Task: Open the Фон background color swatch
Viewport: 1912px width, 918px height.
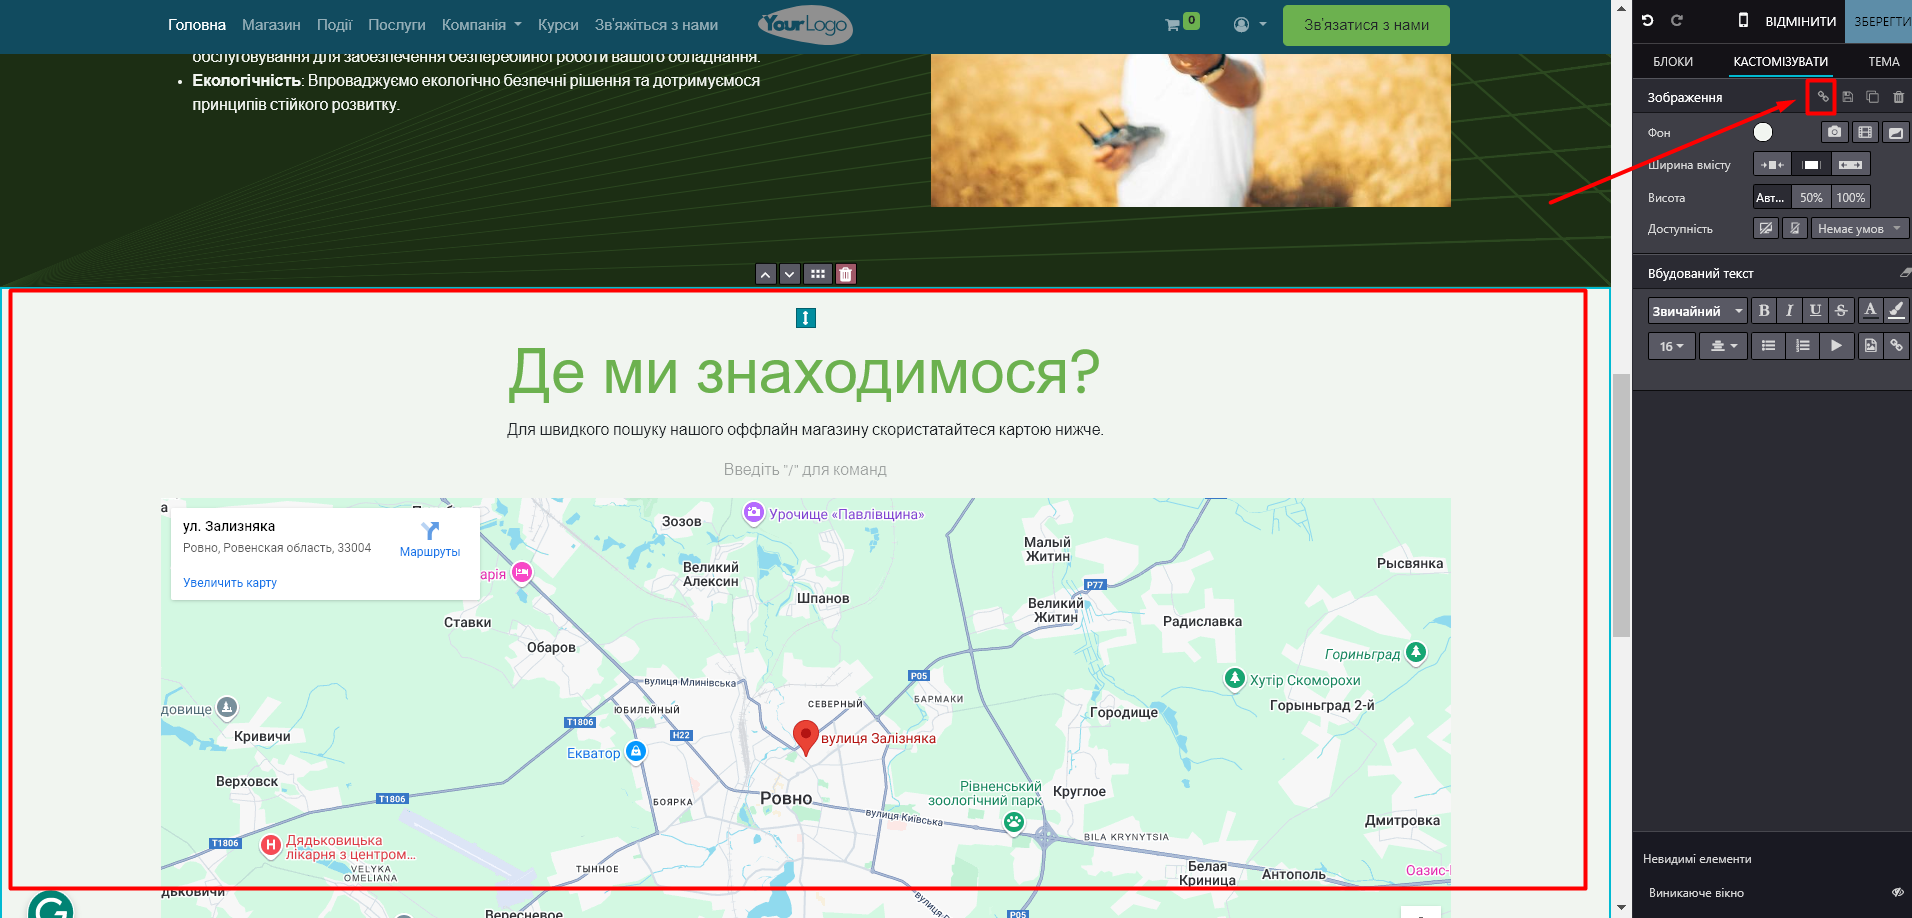Action: pyautogui.click(x=1763, y=132)
